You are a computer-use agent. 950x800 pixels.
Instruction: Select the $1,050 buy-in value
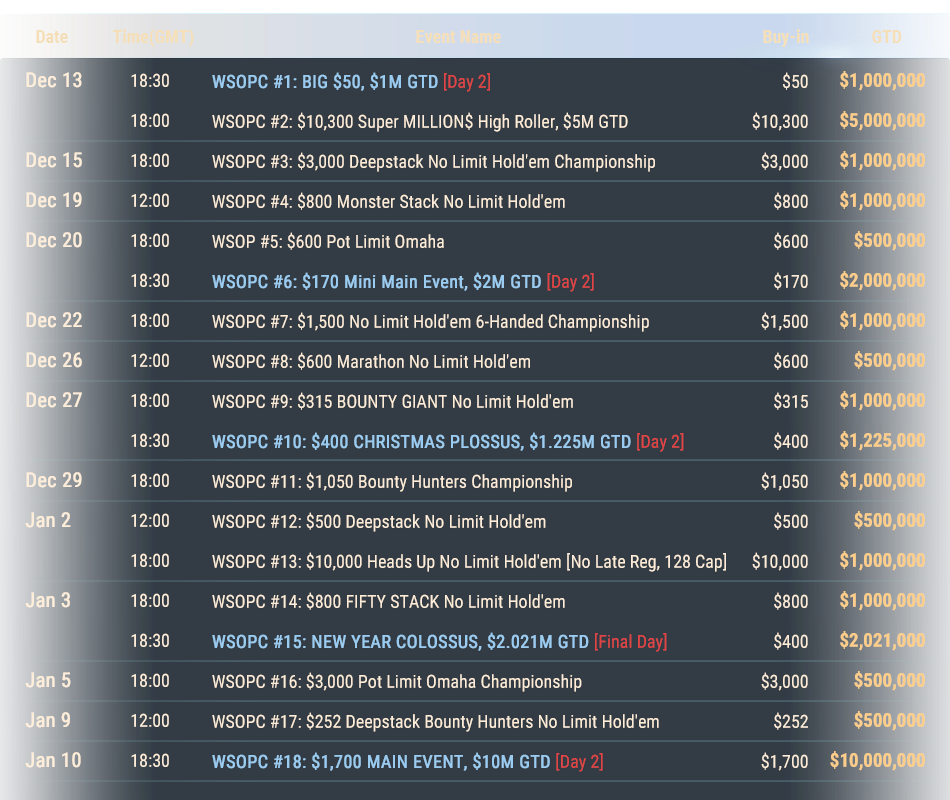[785, 481]
